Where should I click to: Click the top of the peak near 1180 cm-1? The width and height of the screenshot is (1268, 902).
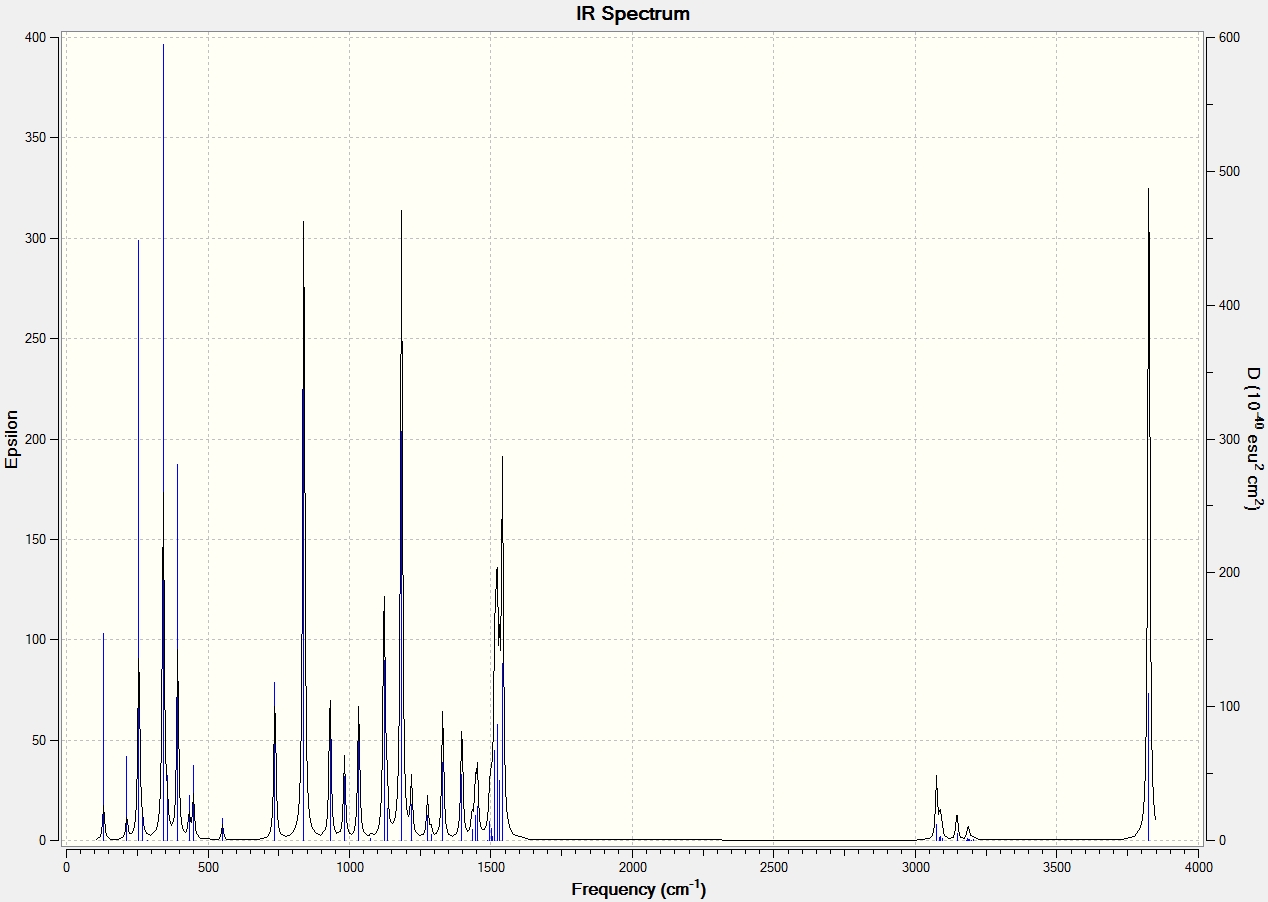click(x=401, y=211)
